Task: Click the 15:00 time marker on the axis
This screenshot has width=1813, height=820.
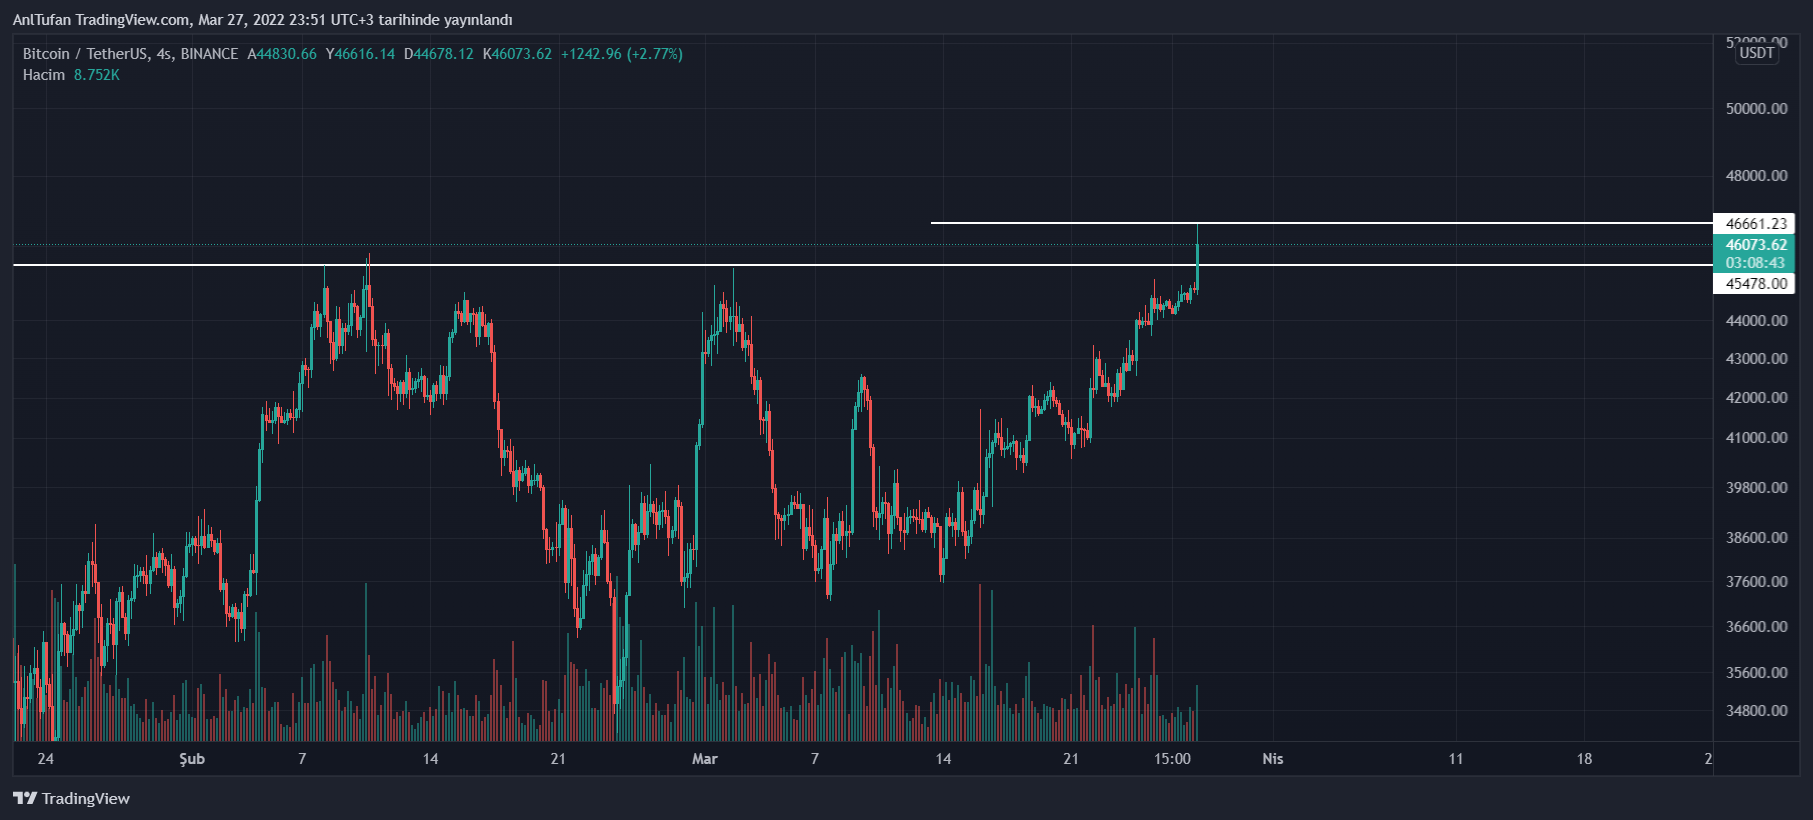Action: point(1172,759)
